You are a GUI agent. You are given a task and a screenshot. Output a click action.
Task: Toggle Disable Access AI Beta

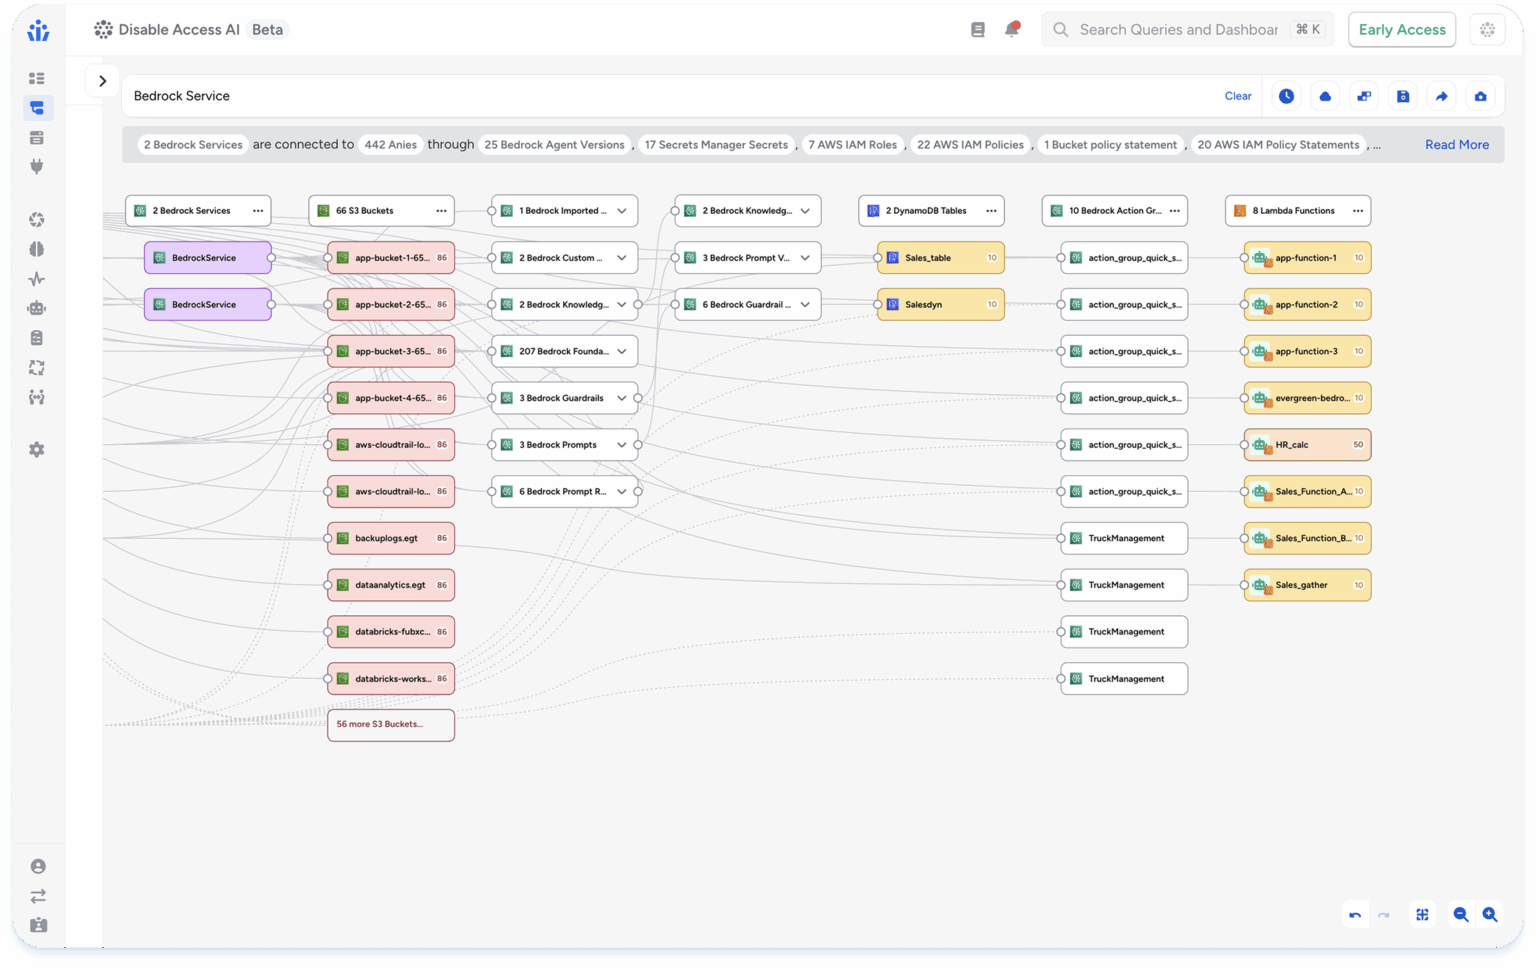pyautogui.click(x=189, y=30)
